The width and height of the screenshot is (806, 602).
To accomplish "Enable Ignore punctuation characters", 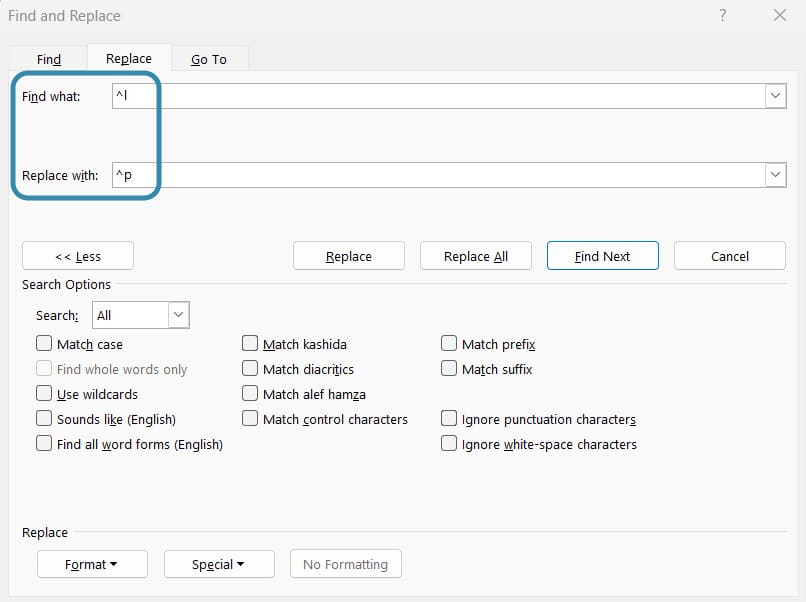I will [449, 419].
